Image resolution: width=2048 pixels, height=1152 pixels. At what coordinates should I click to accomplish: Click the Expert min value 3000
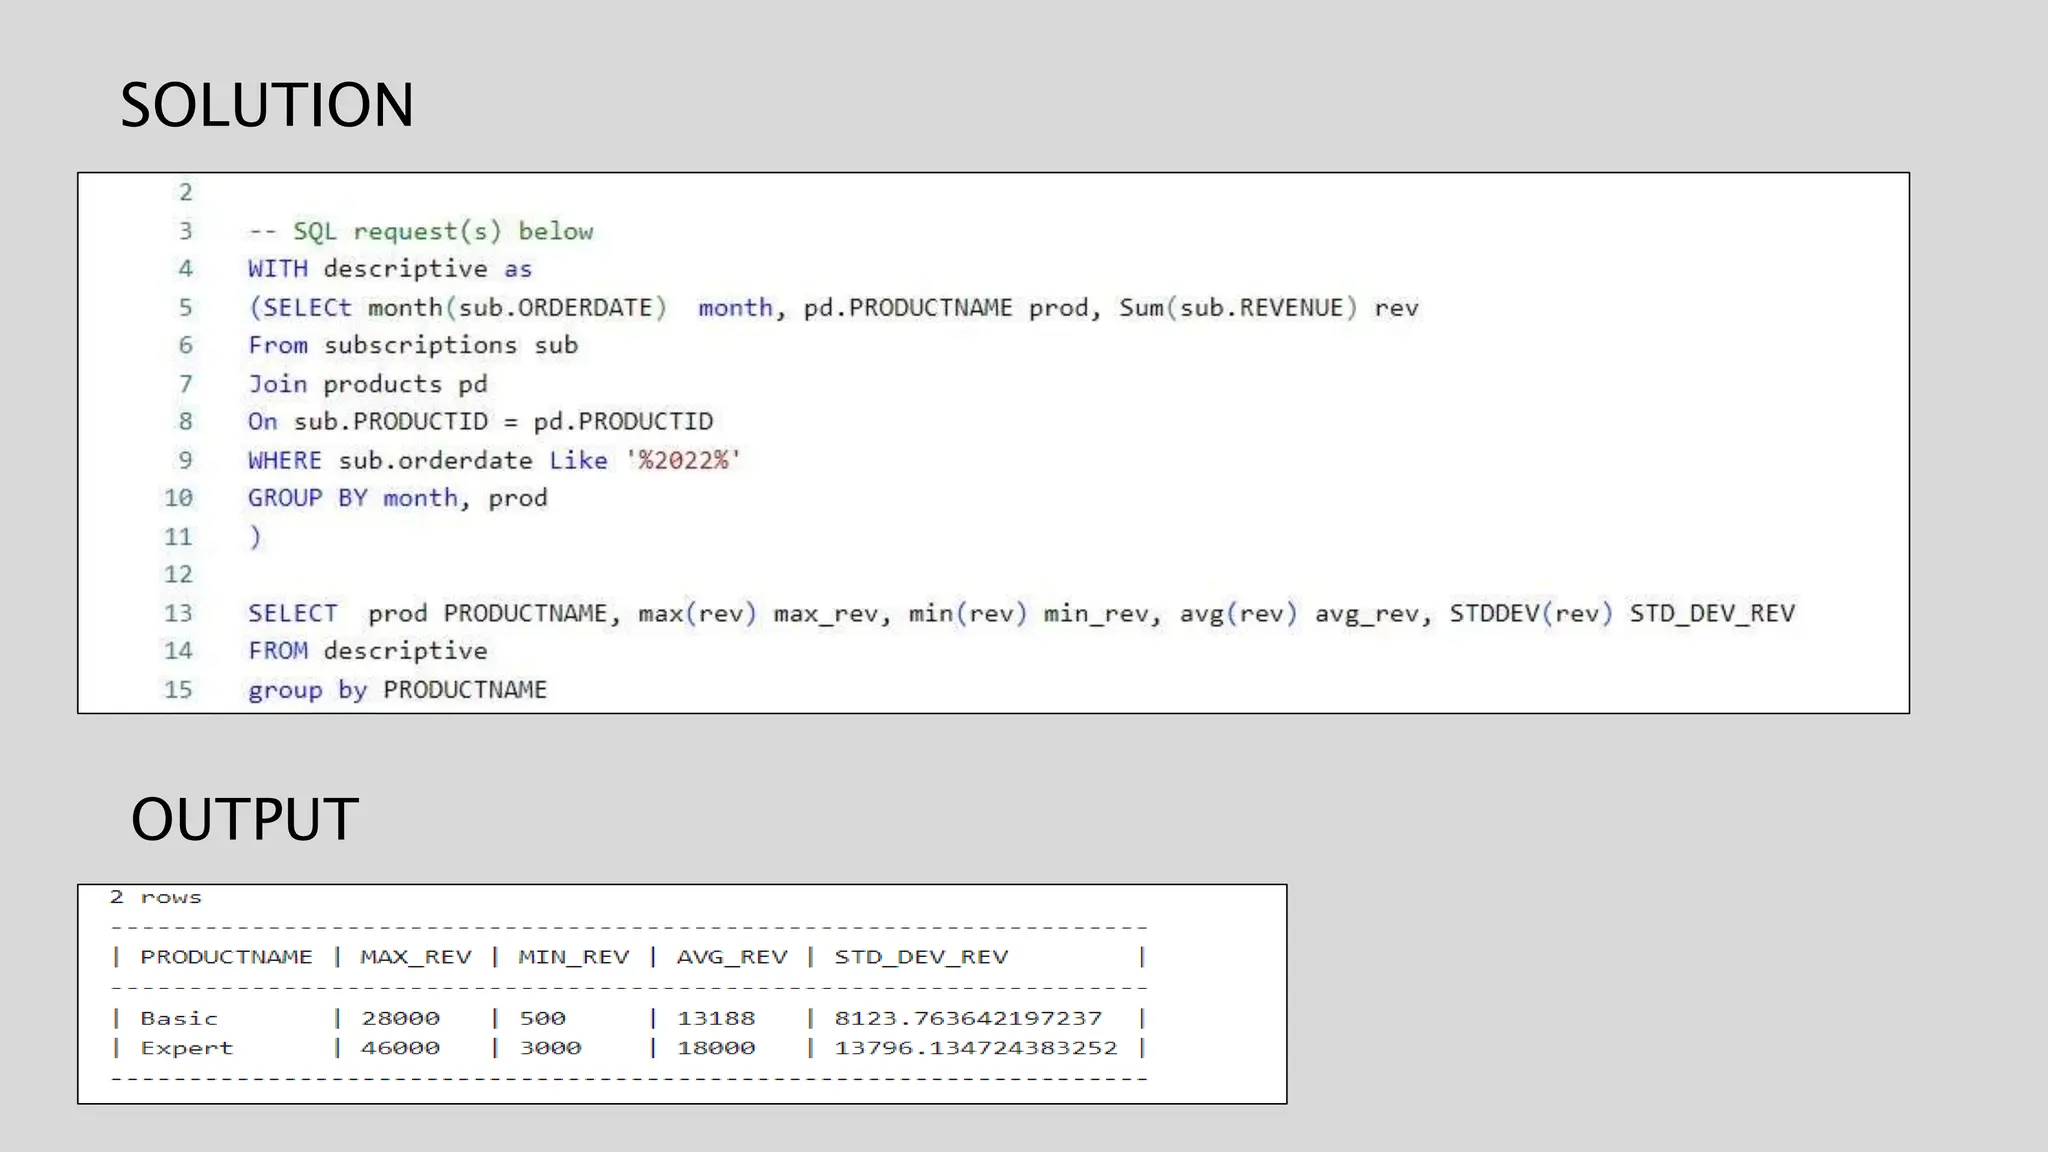click(551, 1048)
